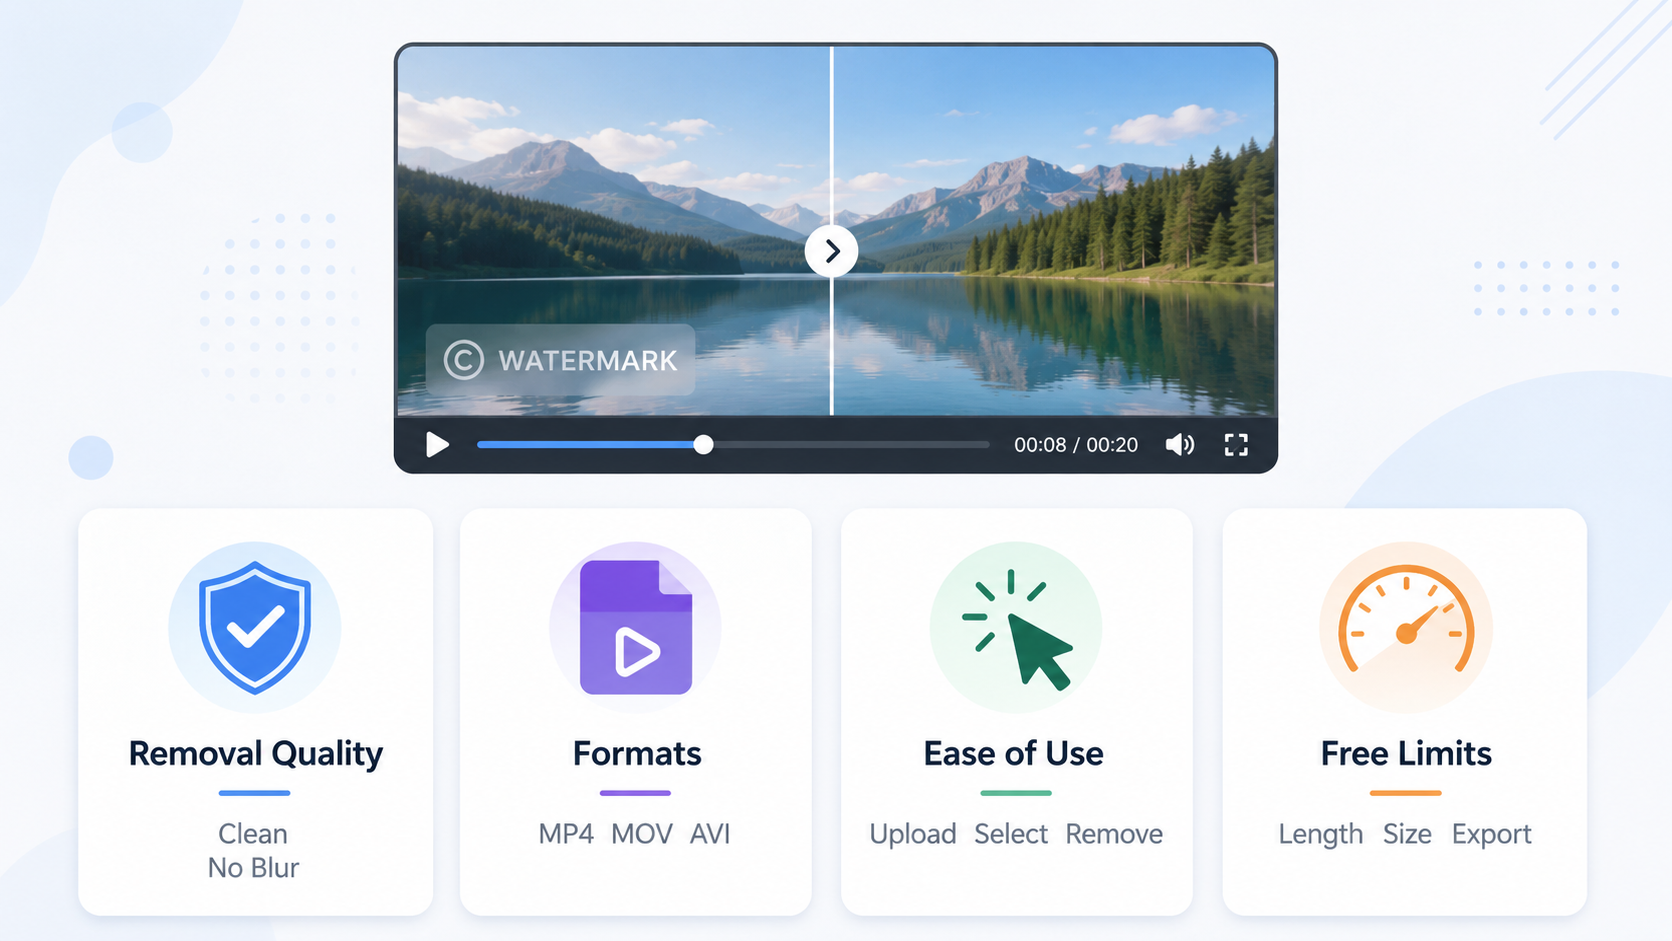Mute the video with the speaker icon
This screenshot has height=941, width=1672.
coord(1180,445)
